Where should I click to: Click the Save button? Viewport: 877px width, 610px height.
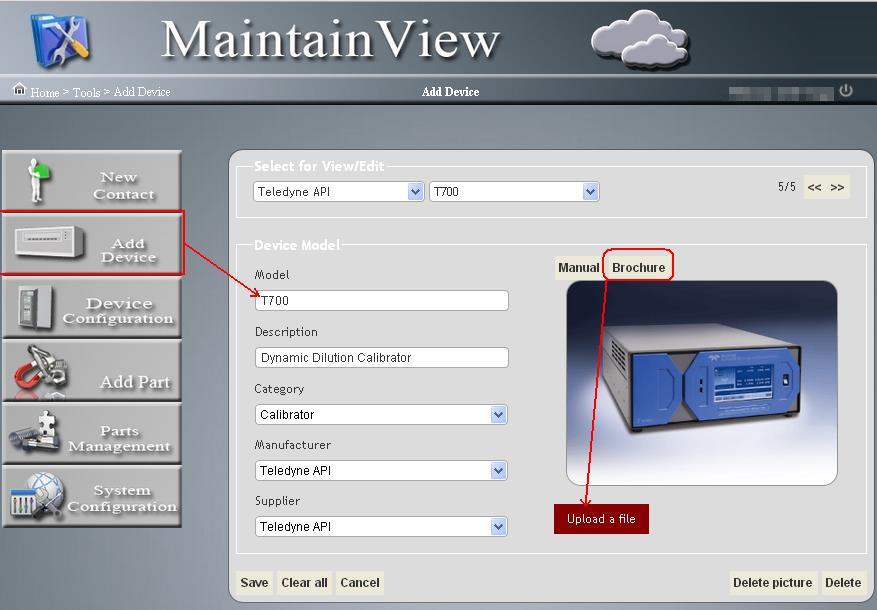254,583
